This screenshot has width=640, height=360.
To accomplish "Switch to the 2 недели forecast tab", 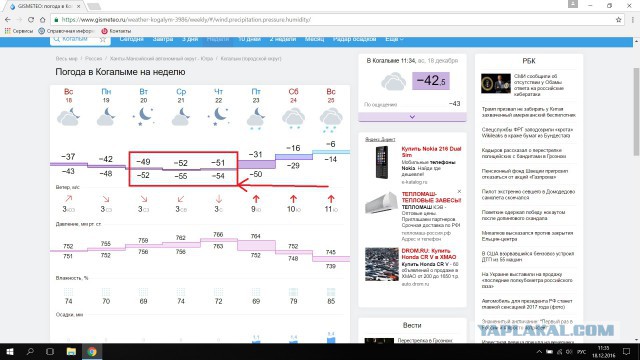I will click(282, 39).
